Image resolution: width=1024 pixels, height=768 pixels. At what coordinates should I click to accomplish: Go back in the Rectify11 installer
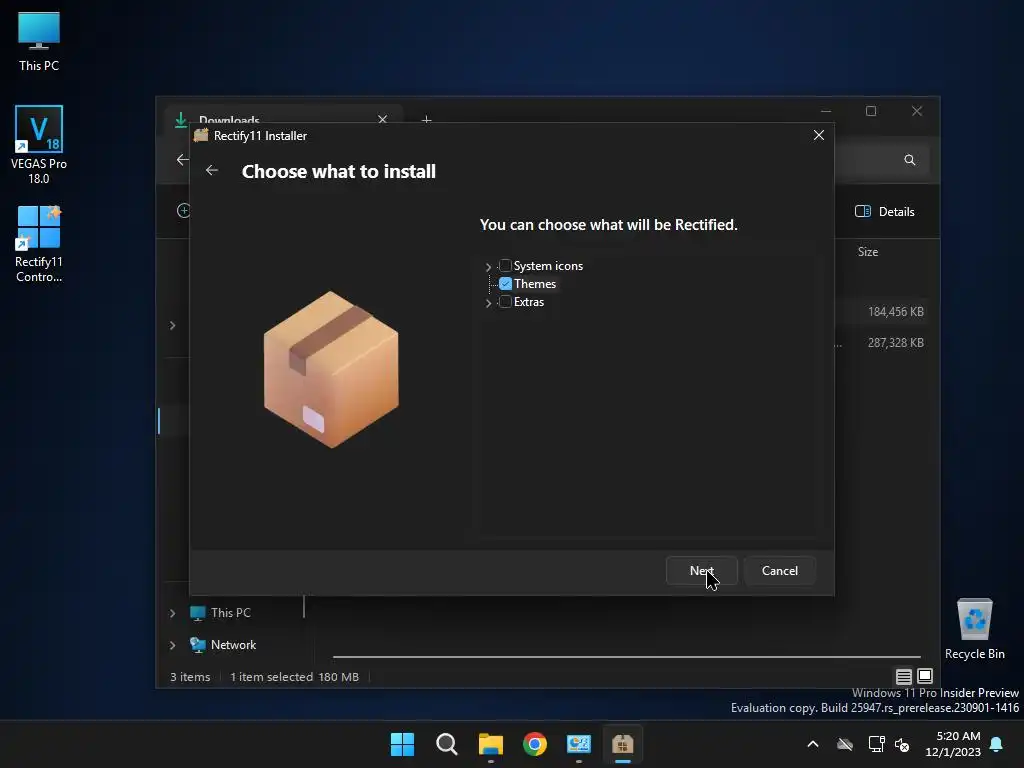coord(212,170)
